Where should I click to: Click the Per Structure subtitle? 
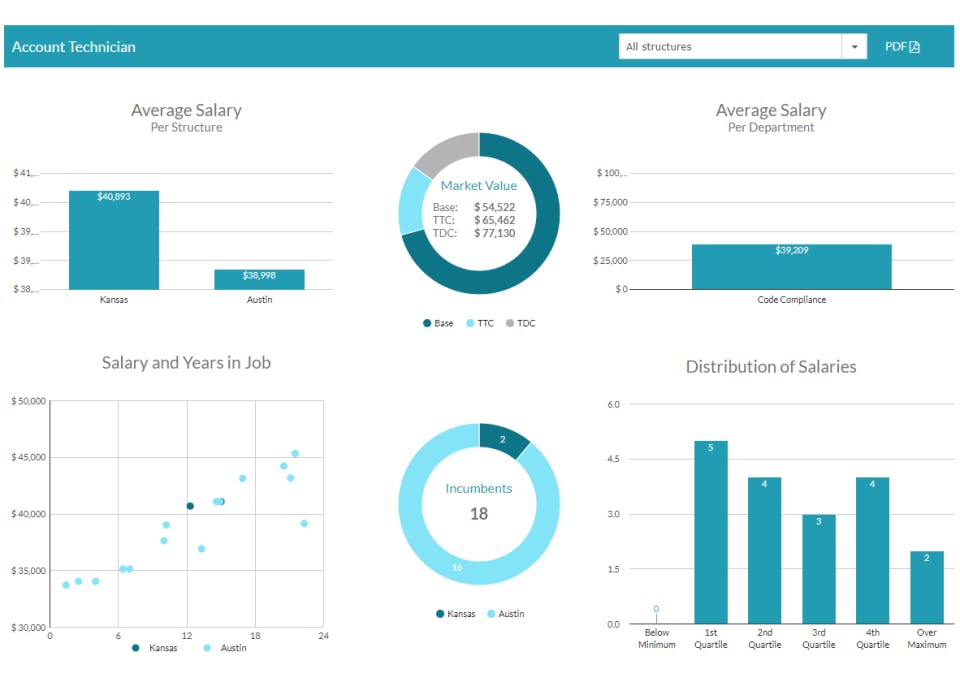pyautogui.click(x=186, y=127)
